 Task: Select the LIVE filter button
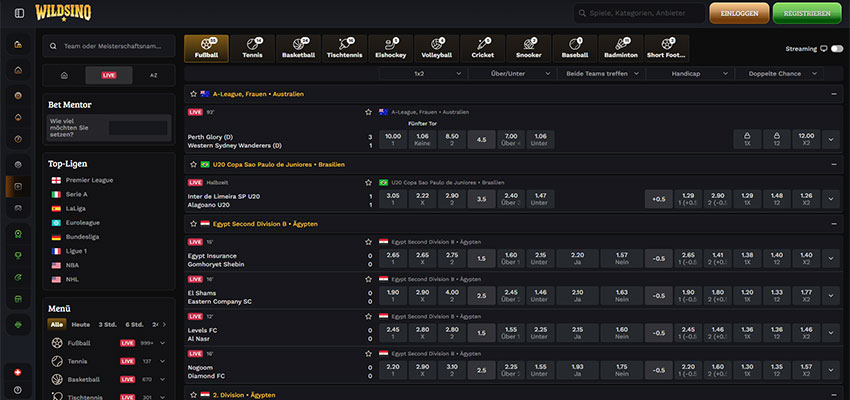coord(109,75)
